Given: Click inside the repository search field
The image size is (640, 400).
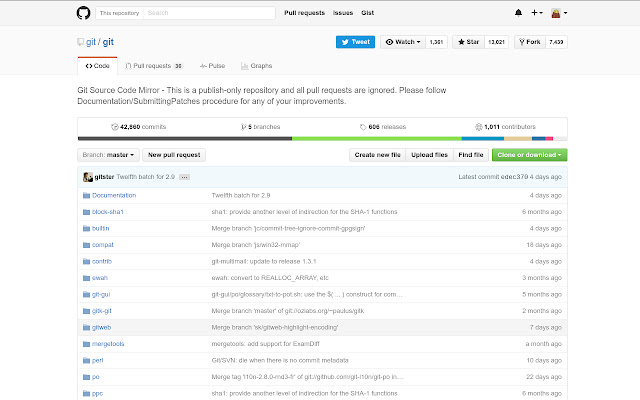Looking at the screenshot, I should coord(209,13).
